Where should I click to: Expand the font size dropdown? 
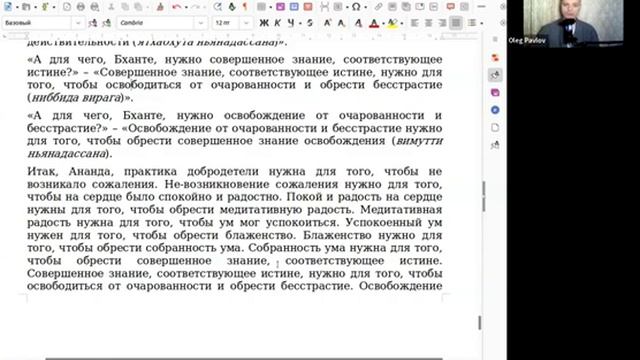[x=246, y=23]
